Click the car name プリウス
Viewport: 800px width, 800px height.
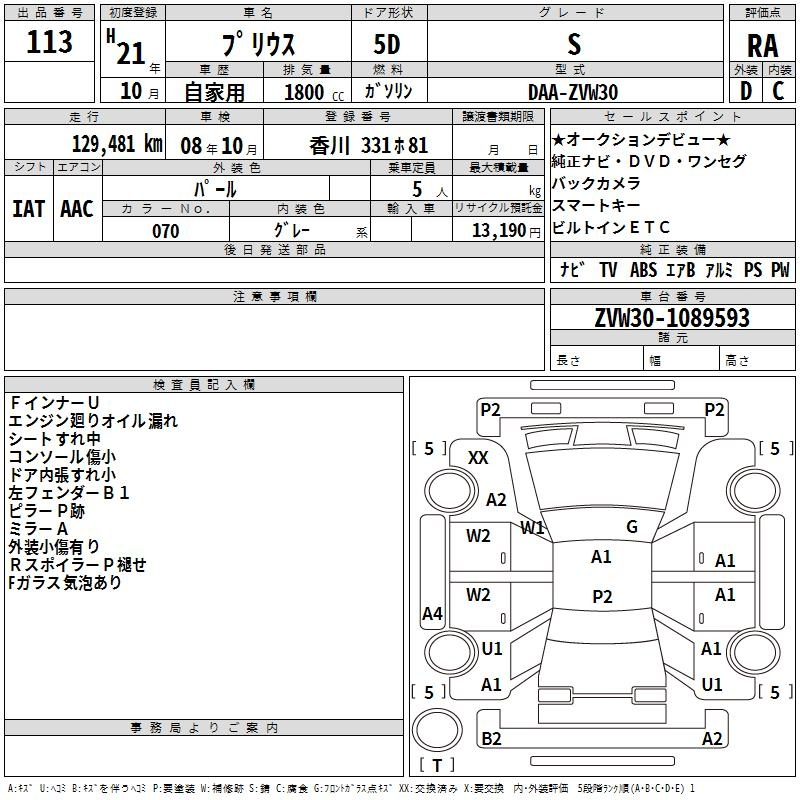point(258,43)
